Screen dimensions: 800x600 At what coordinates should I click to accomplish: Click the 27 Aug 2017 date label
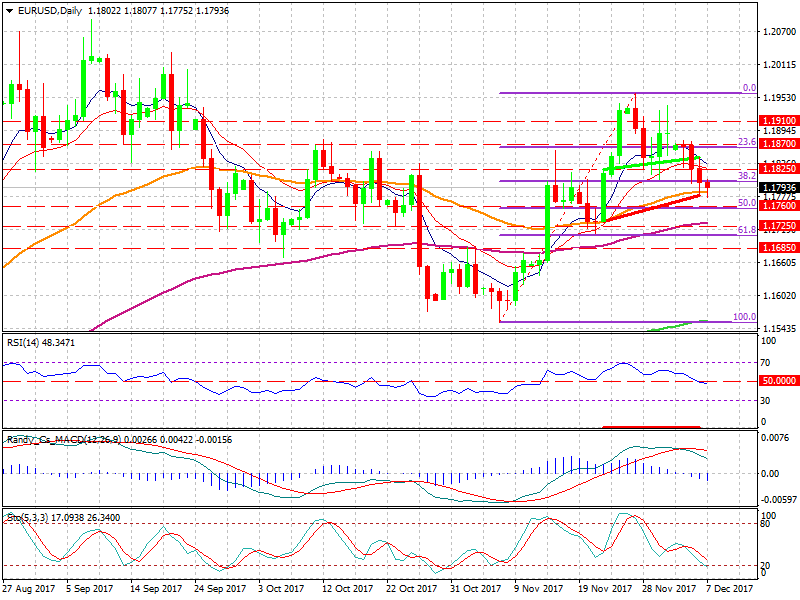point(29,589)
